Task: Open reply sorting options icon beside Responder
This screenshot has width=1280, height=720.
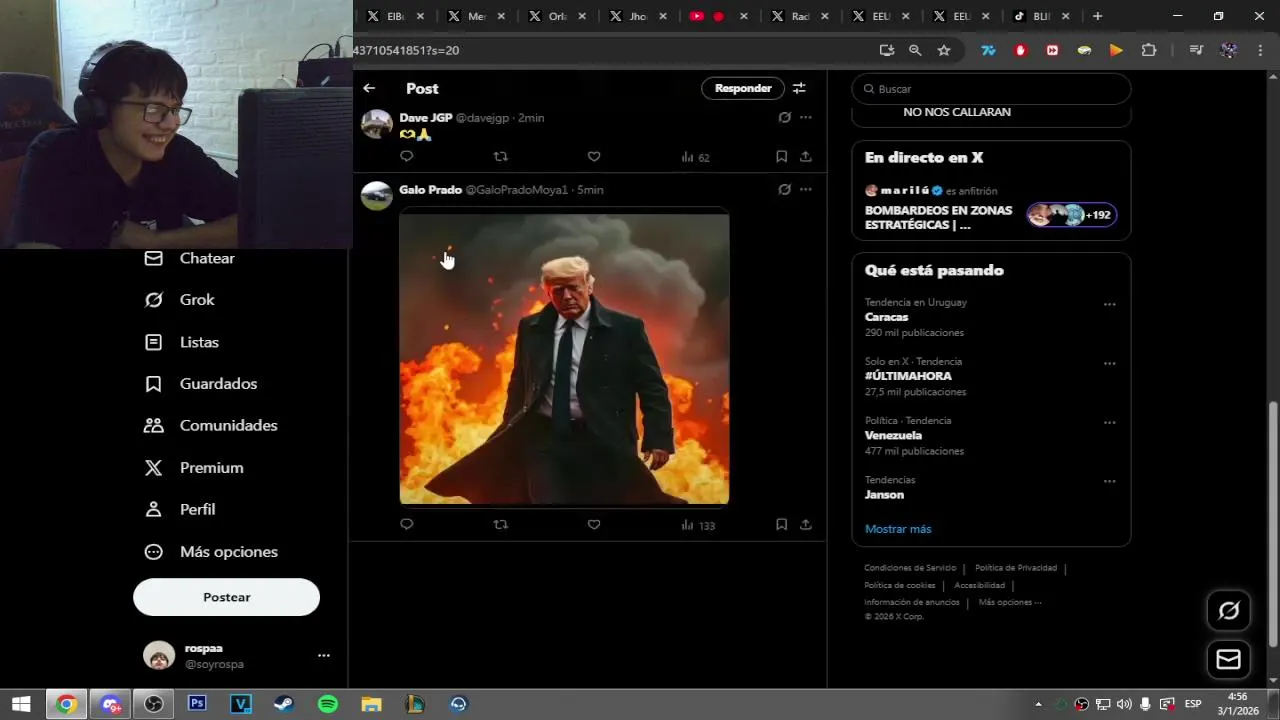Action: pyautogui.click(x=799, y=88)
